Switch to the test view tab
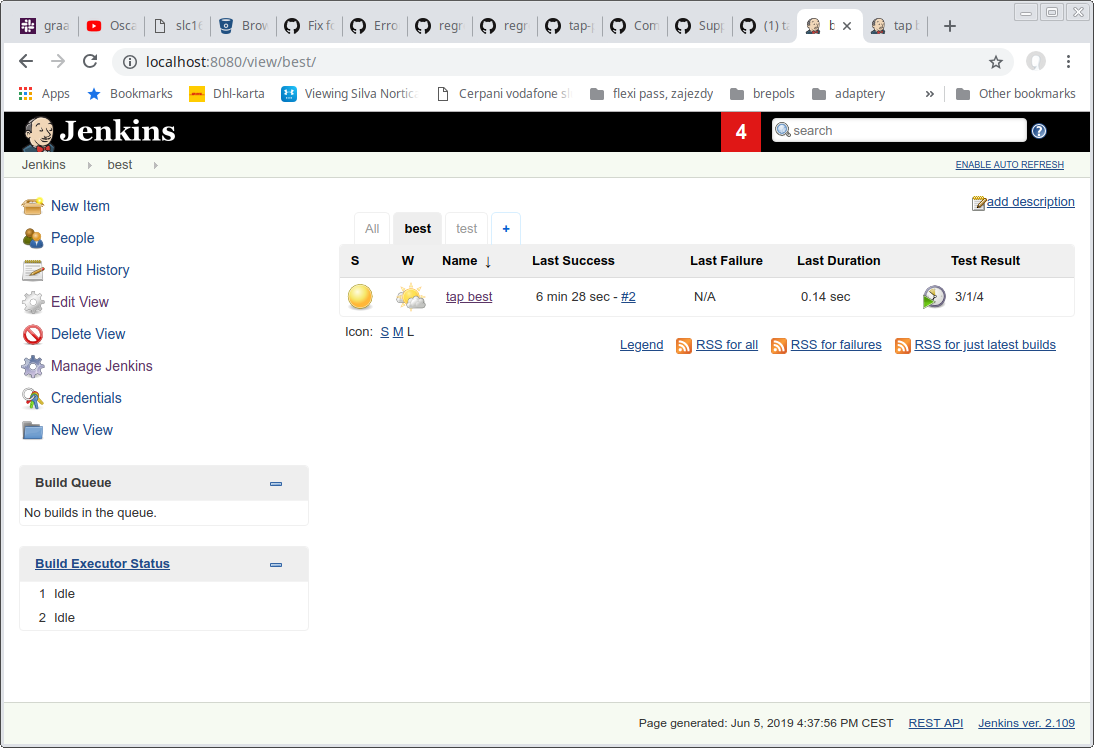1094x748 pixels. click(466, 229)
